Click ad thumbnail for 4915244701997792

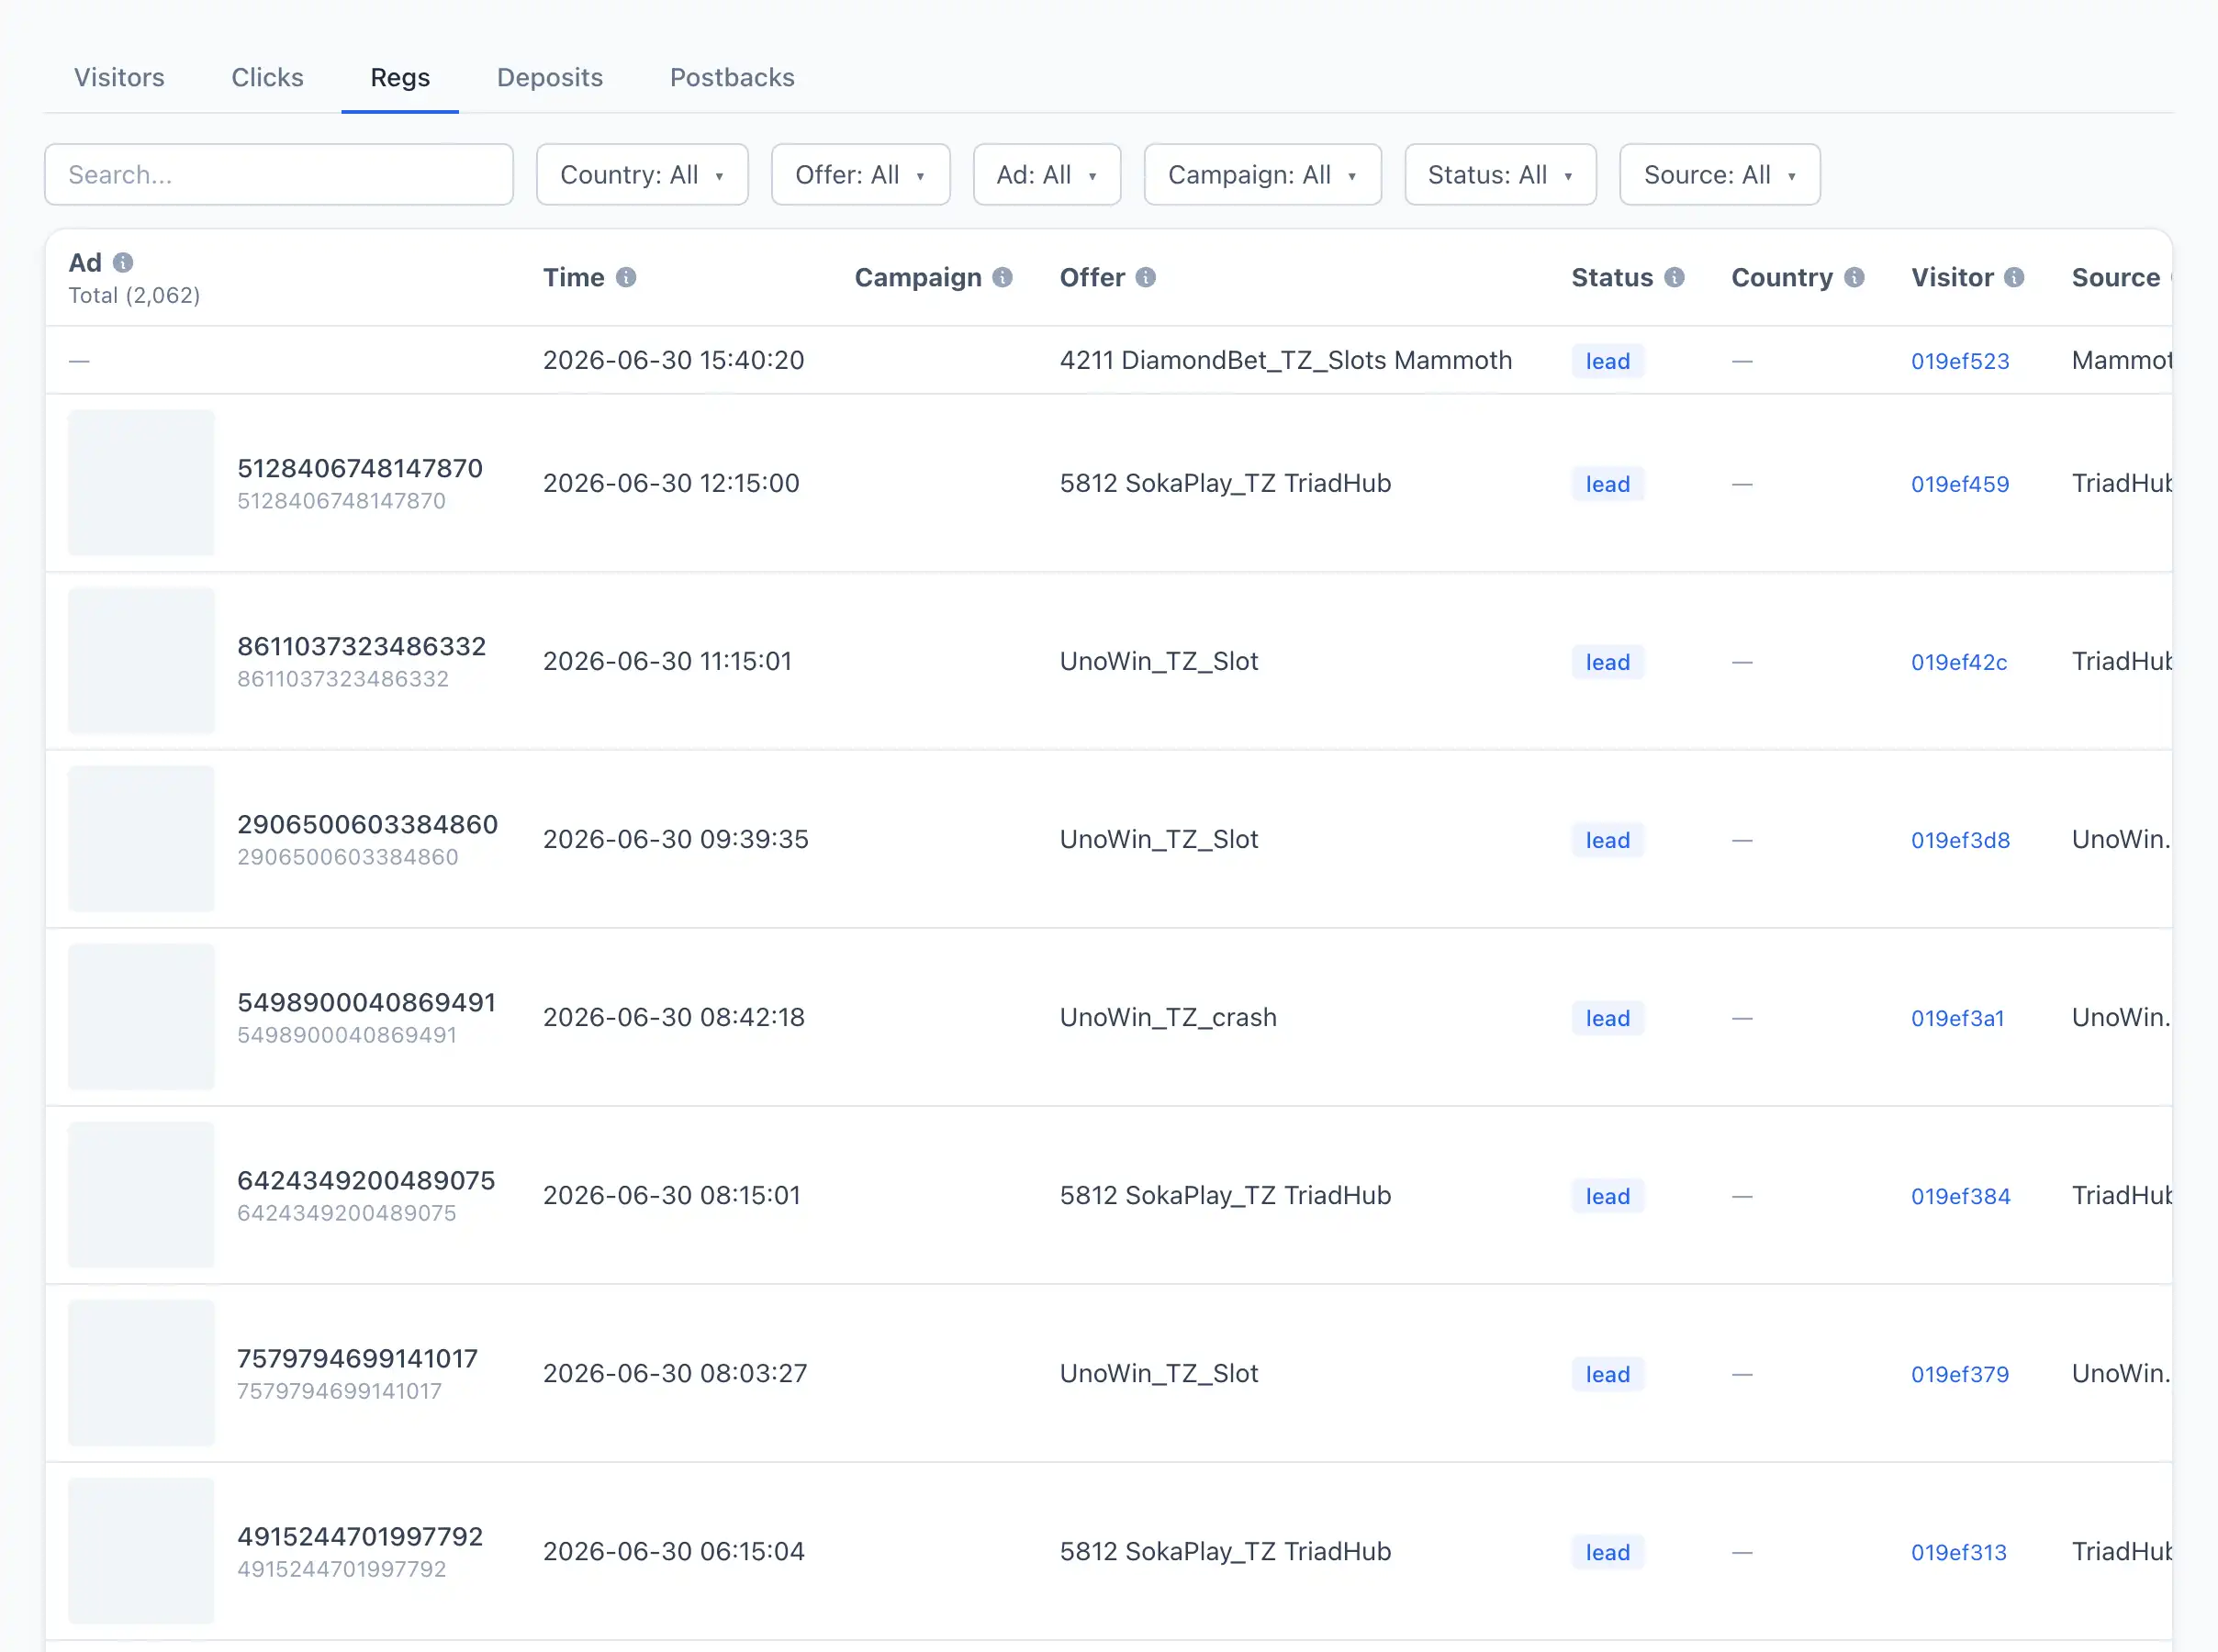[141, 1551]
